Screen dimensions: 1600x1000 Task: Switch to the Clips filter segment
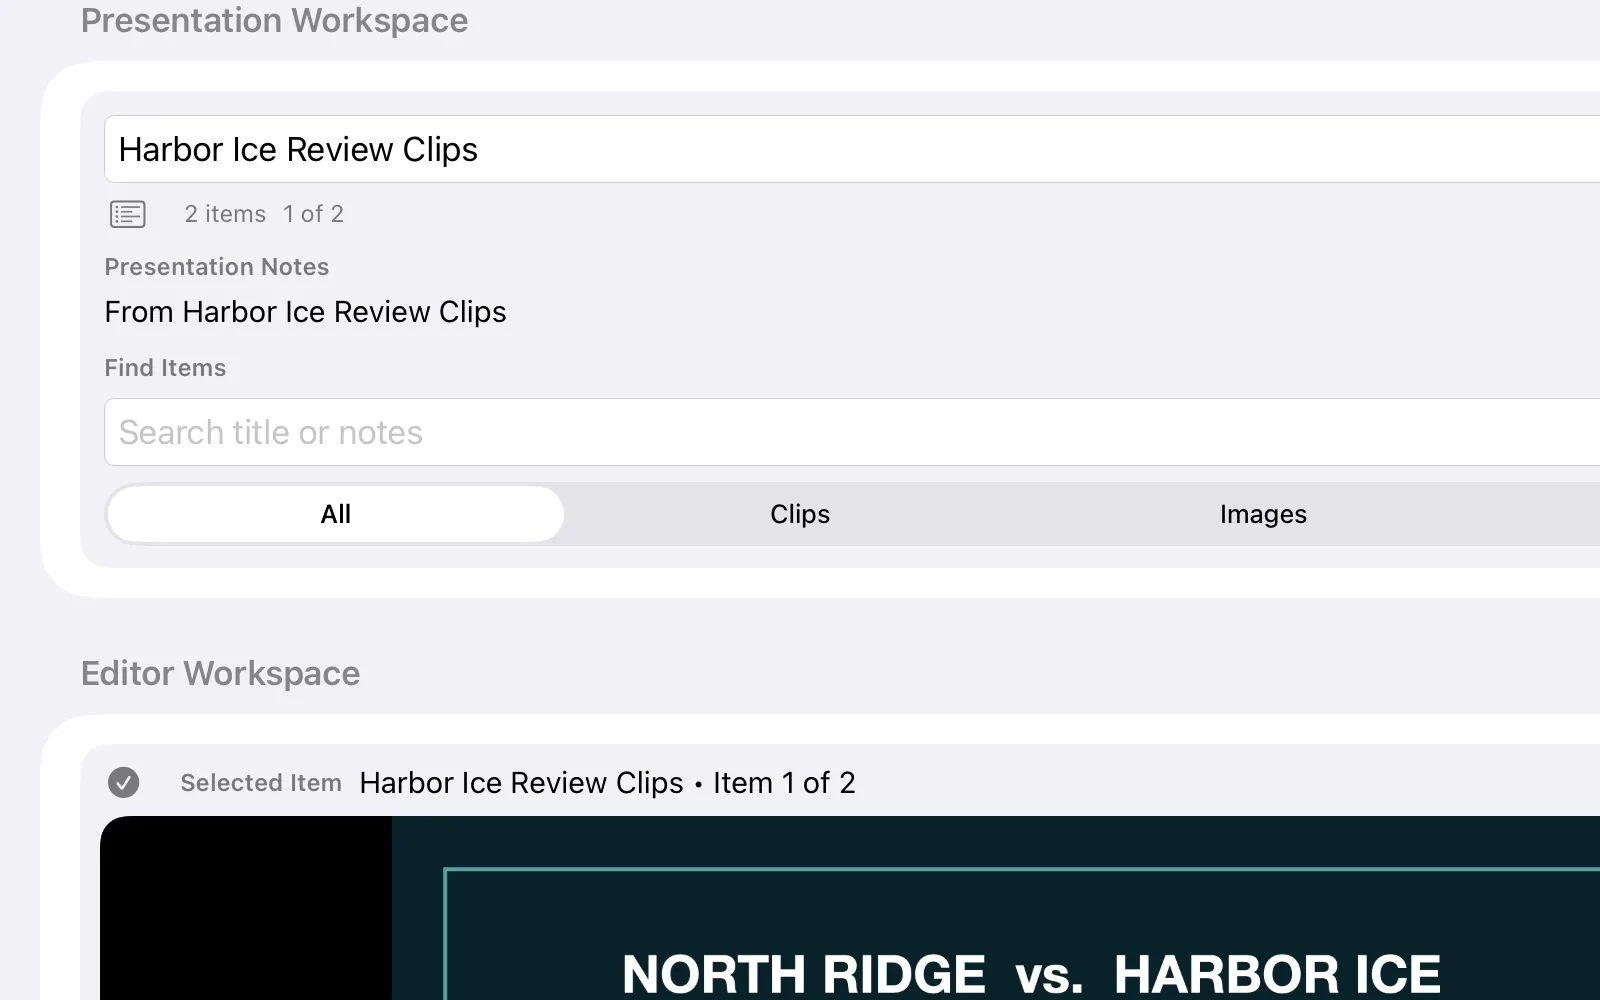800,514
